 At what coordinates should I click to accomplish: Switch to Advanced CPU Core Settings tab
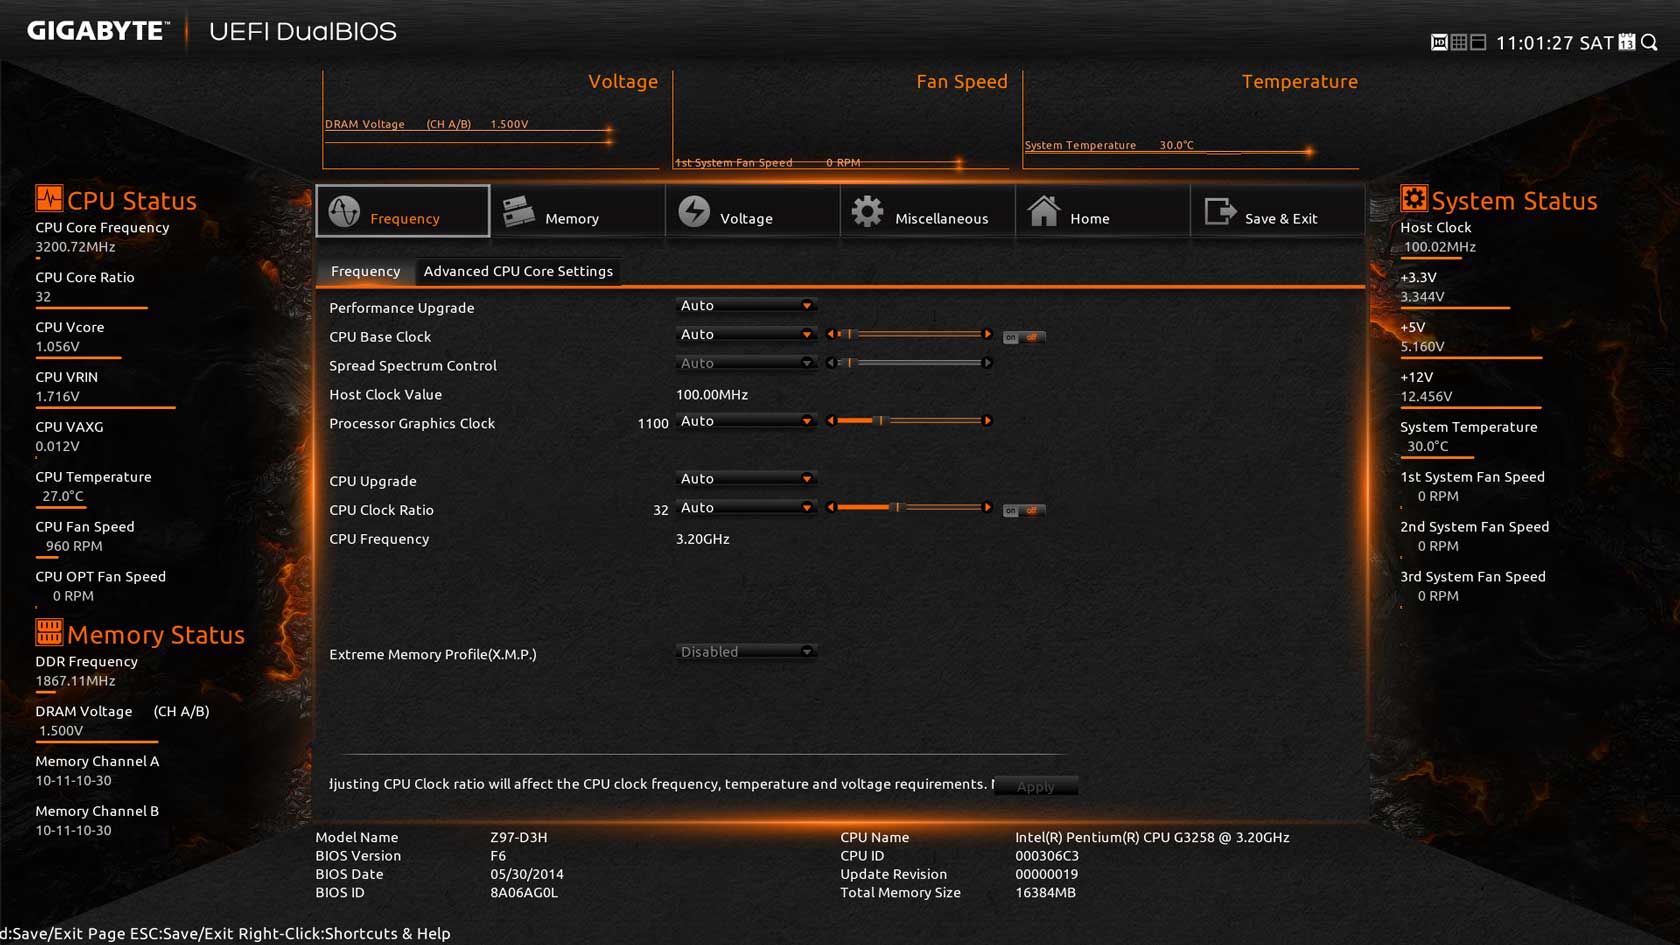[518, 271]
